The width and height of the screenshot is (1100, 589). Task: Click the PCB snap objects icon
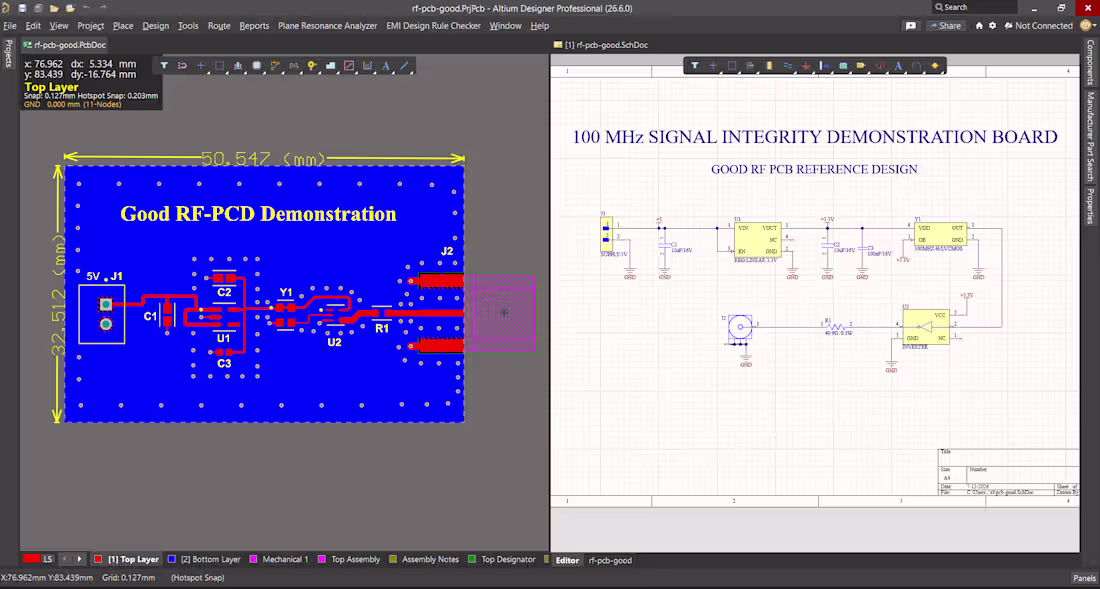[x=182, y=66]
